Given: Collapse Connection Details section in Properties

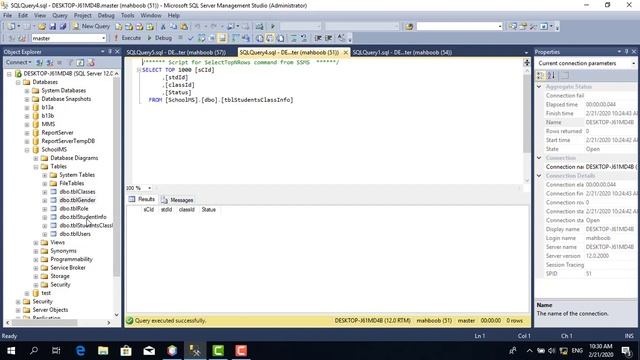Looking at the screenshot, I should pos(539,176).
